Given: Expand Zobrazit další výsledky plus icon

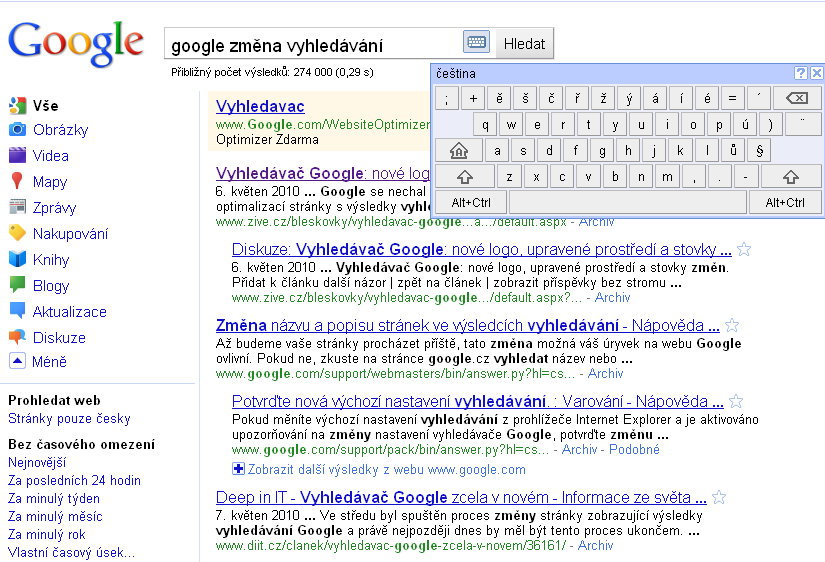Looking at the screenshot, I should 238,469.
